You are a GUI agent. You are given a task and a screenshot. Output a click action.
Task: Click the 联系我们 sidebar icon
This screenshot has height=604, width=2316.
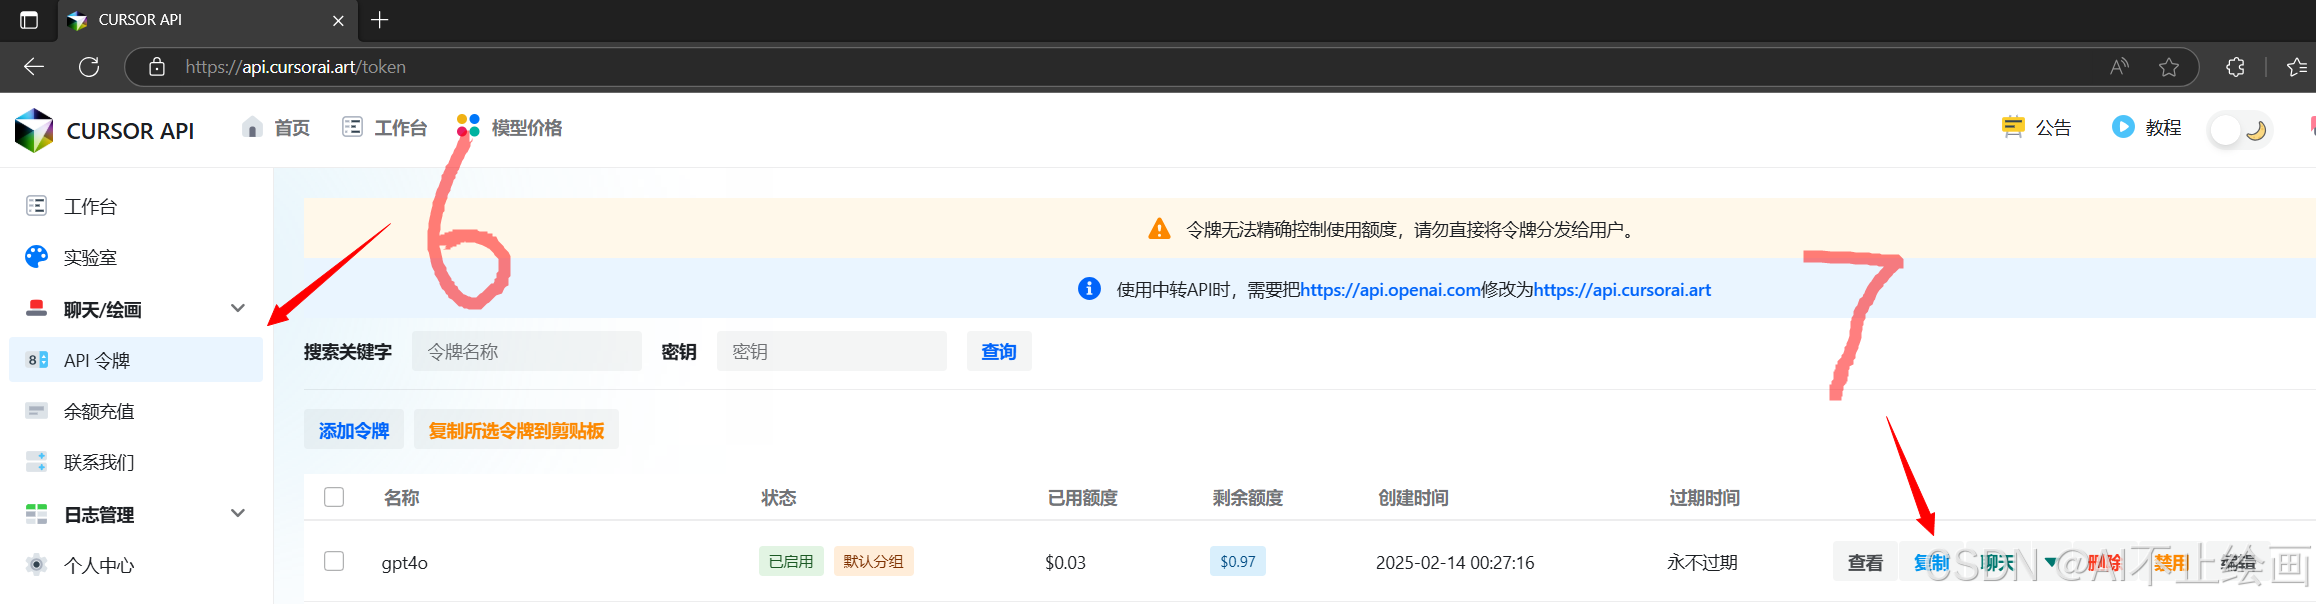coord(37,462)
